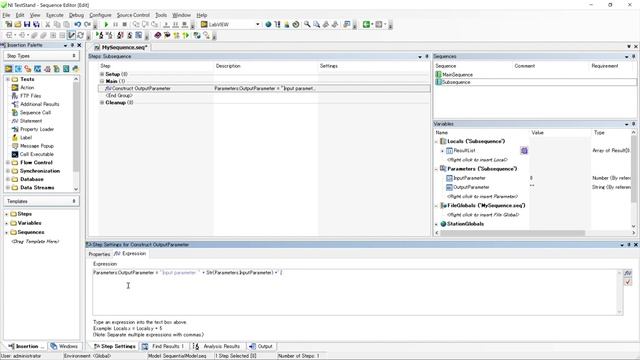This screenshot has height=360, width=640.
Task: Select the InputParameter variable
Action: tap(469, 178)
